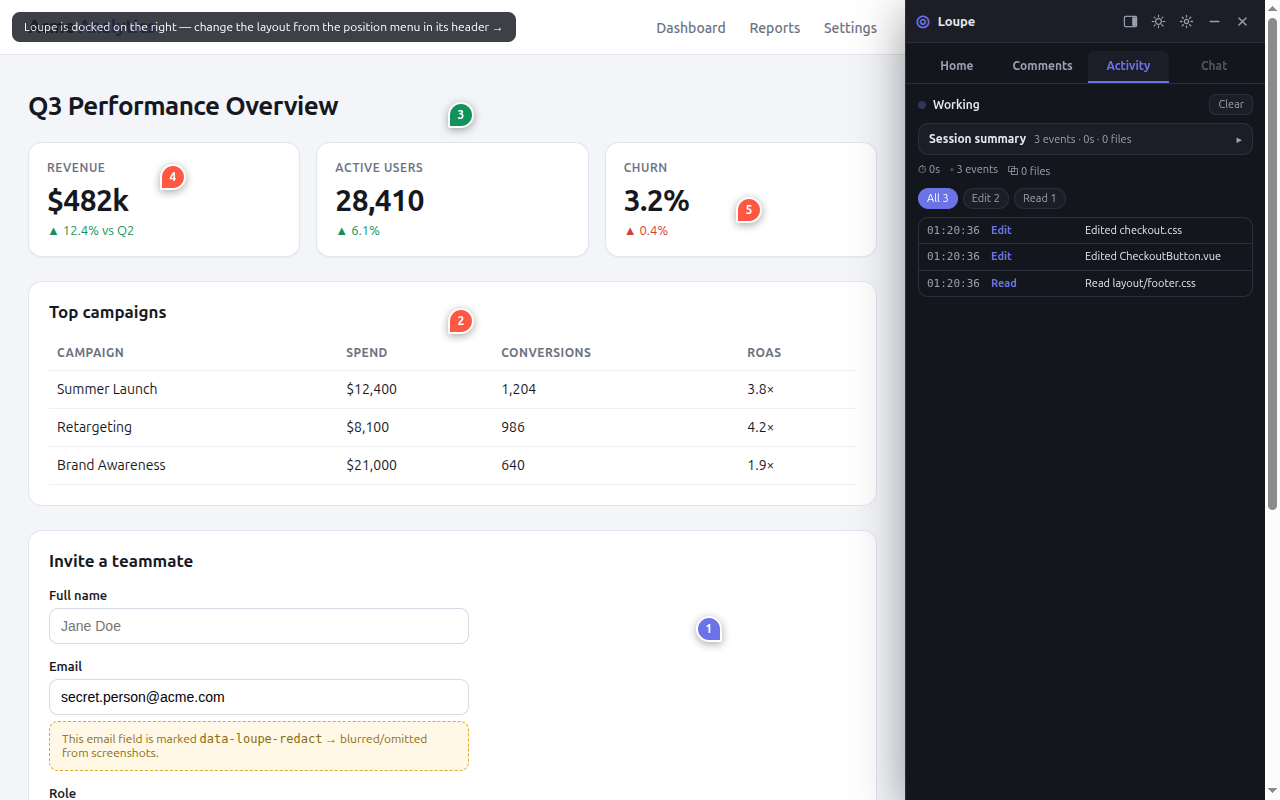Open green comment pin number 3
The height and width of the screenshot is (800, 1280).
460,115
